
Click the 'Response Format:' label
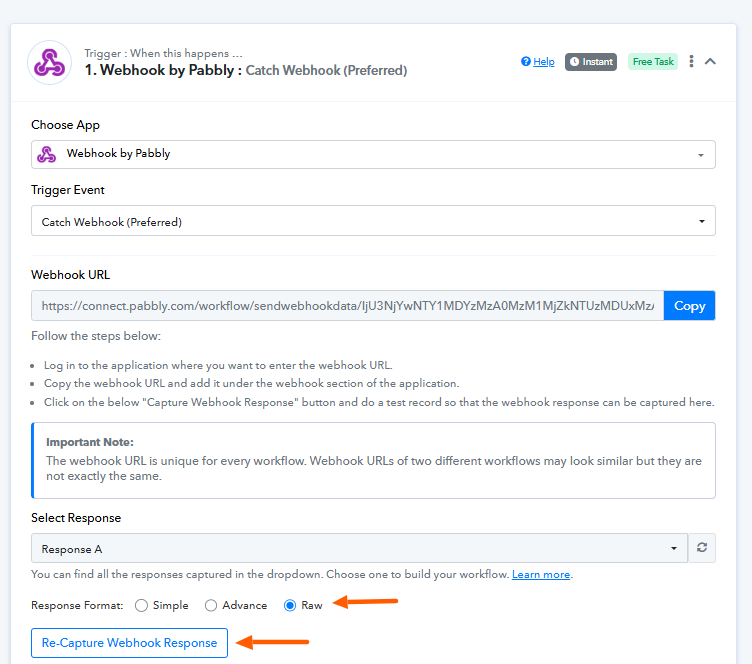(x=77, y=606)
